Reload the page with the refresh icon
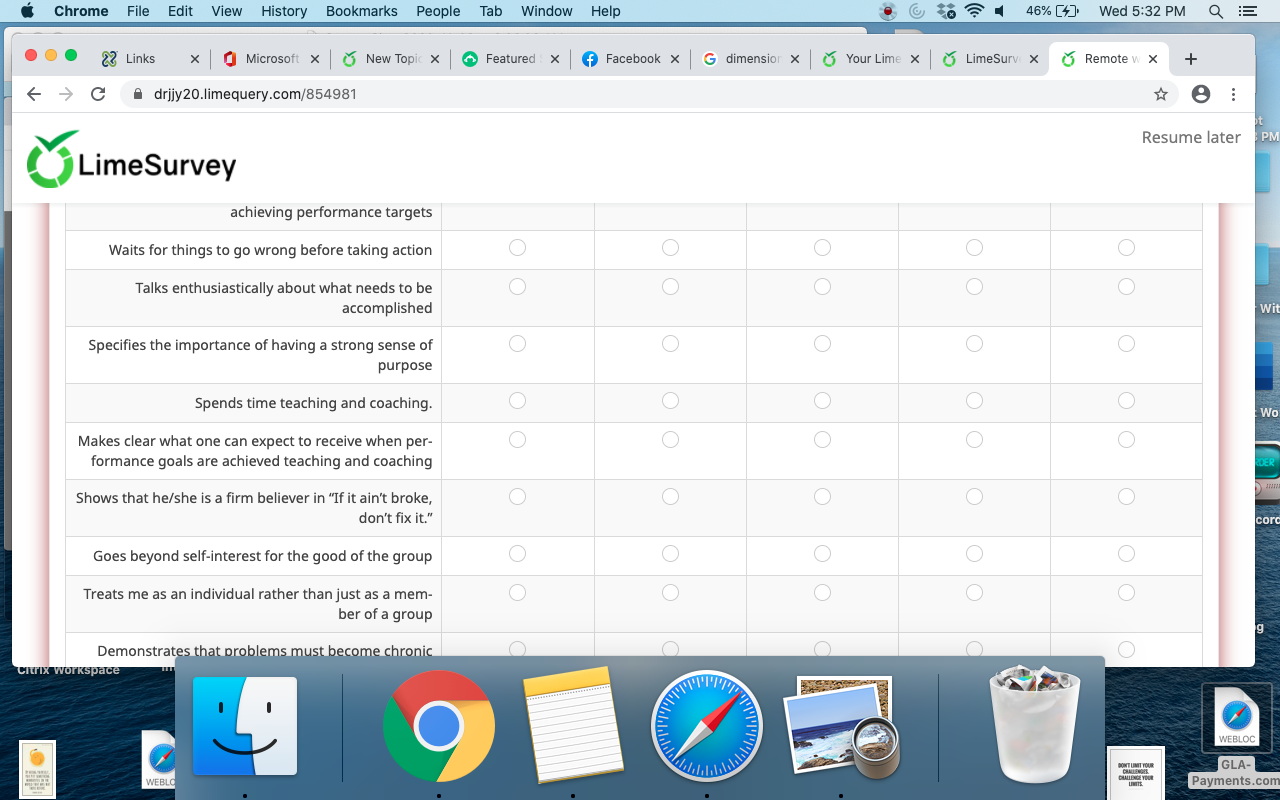1280x800 pixels. (x=98, y=94)
